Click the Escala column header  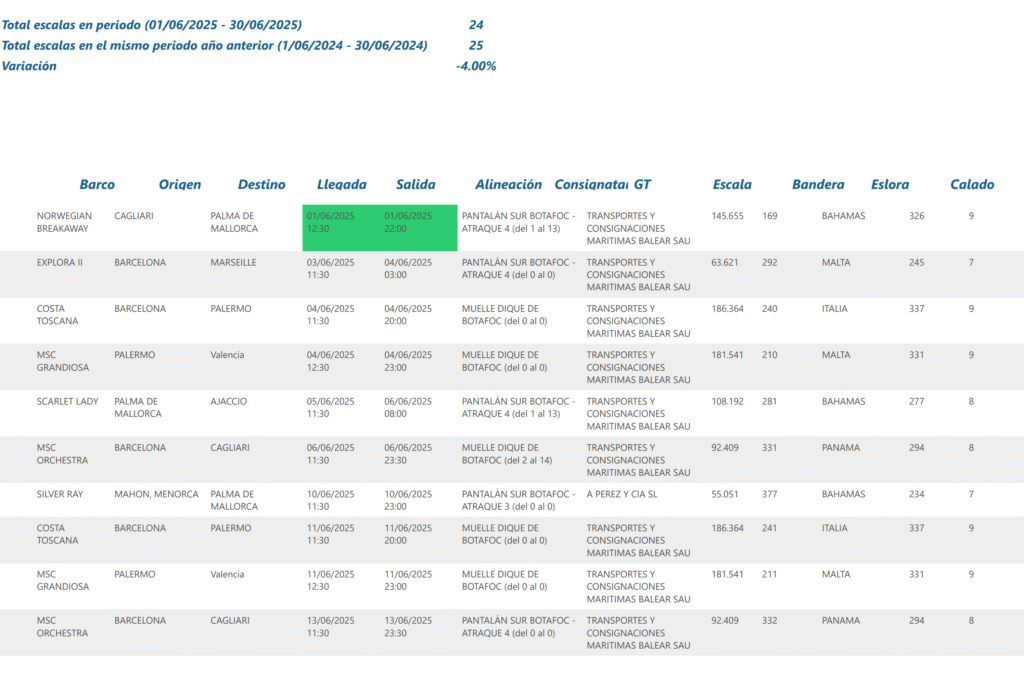(x=732, y=185)
